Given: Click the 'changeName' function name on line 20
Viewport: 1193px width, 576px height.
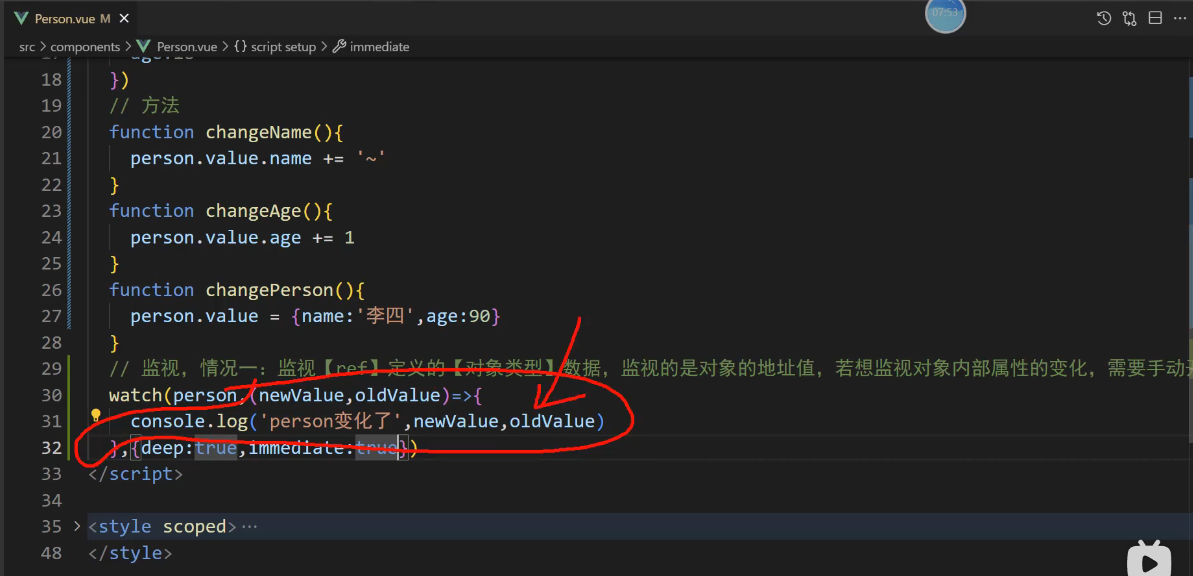Looking at the screenshot, I should click(259, 132).
